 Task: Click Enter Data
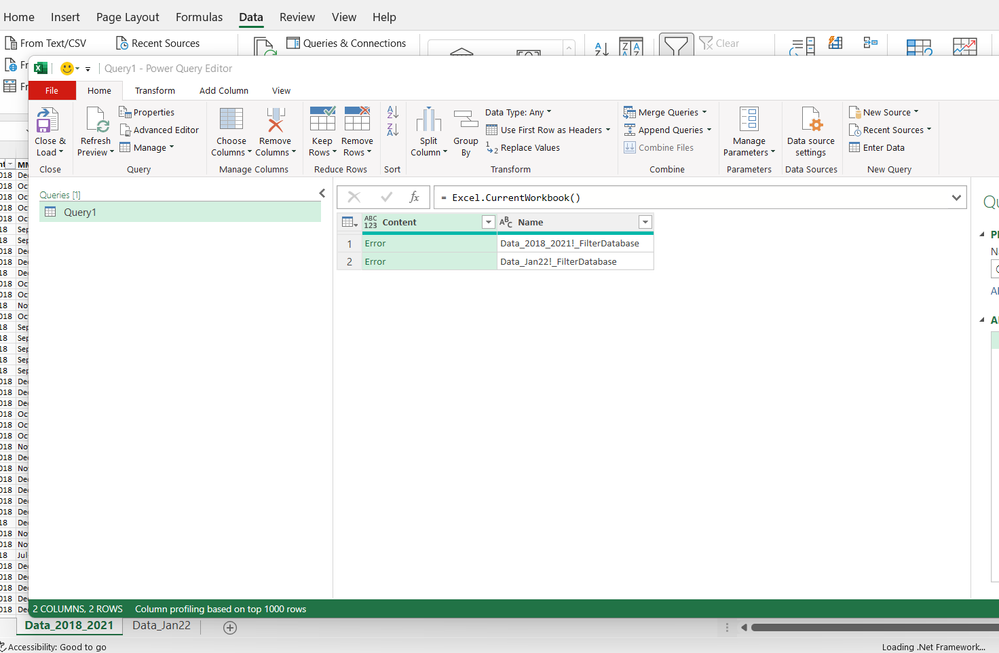click(x=877, y=148)
